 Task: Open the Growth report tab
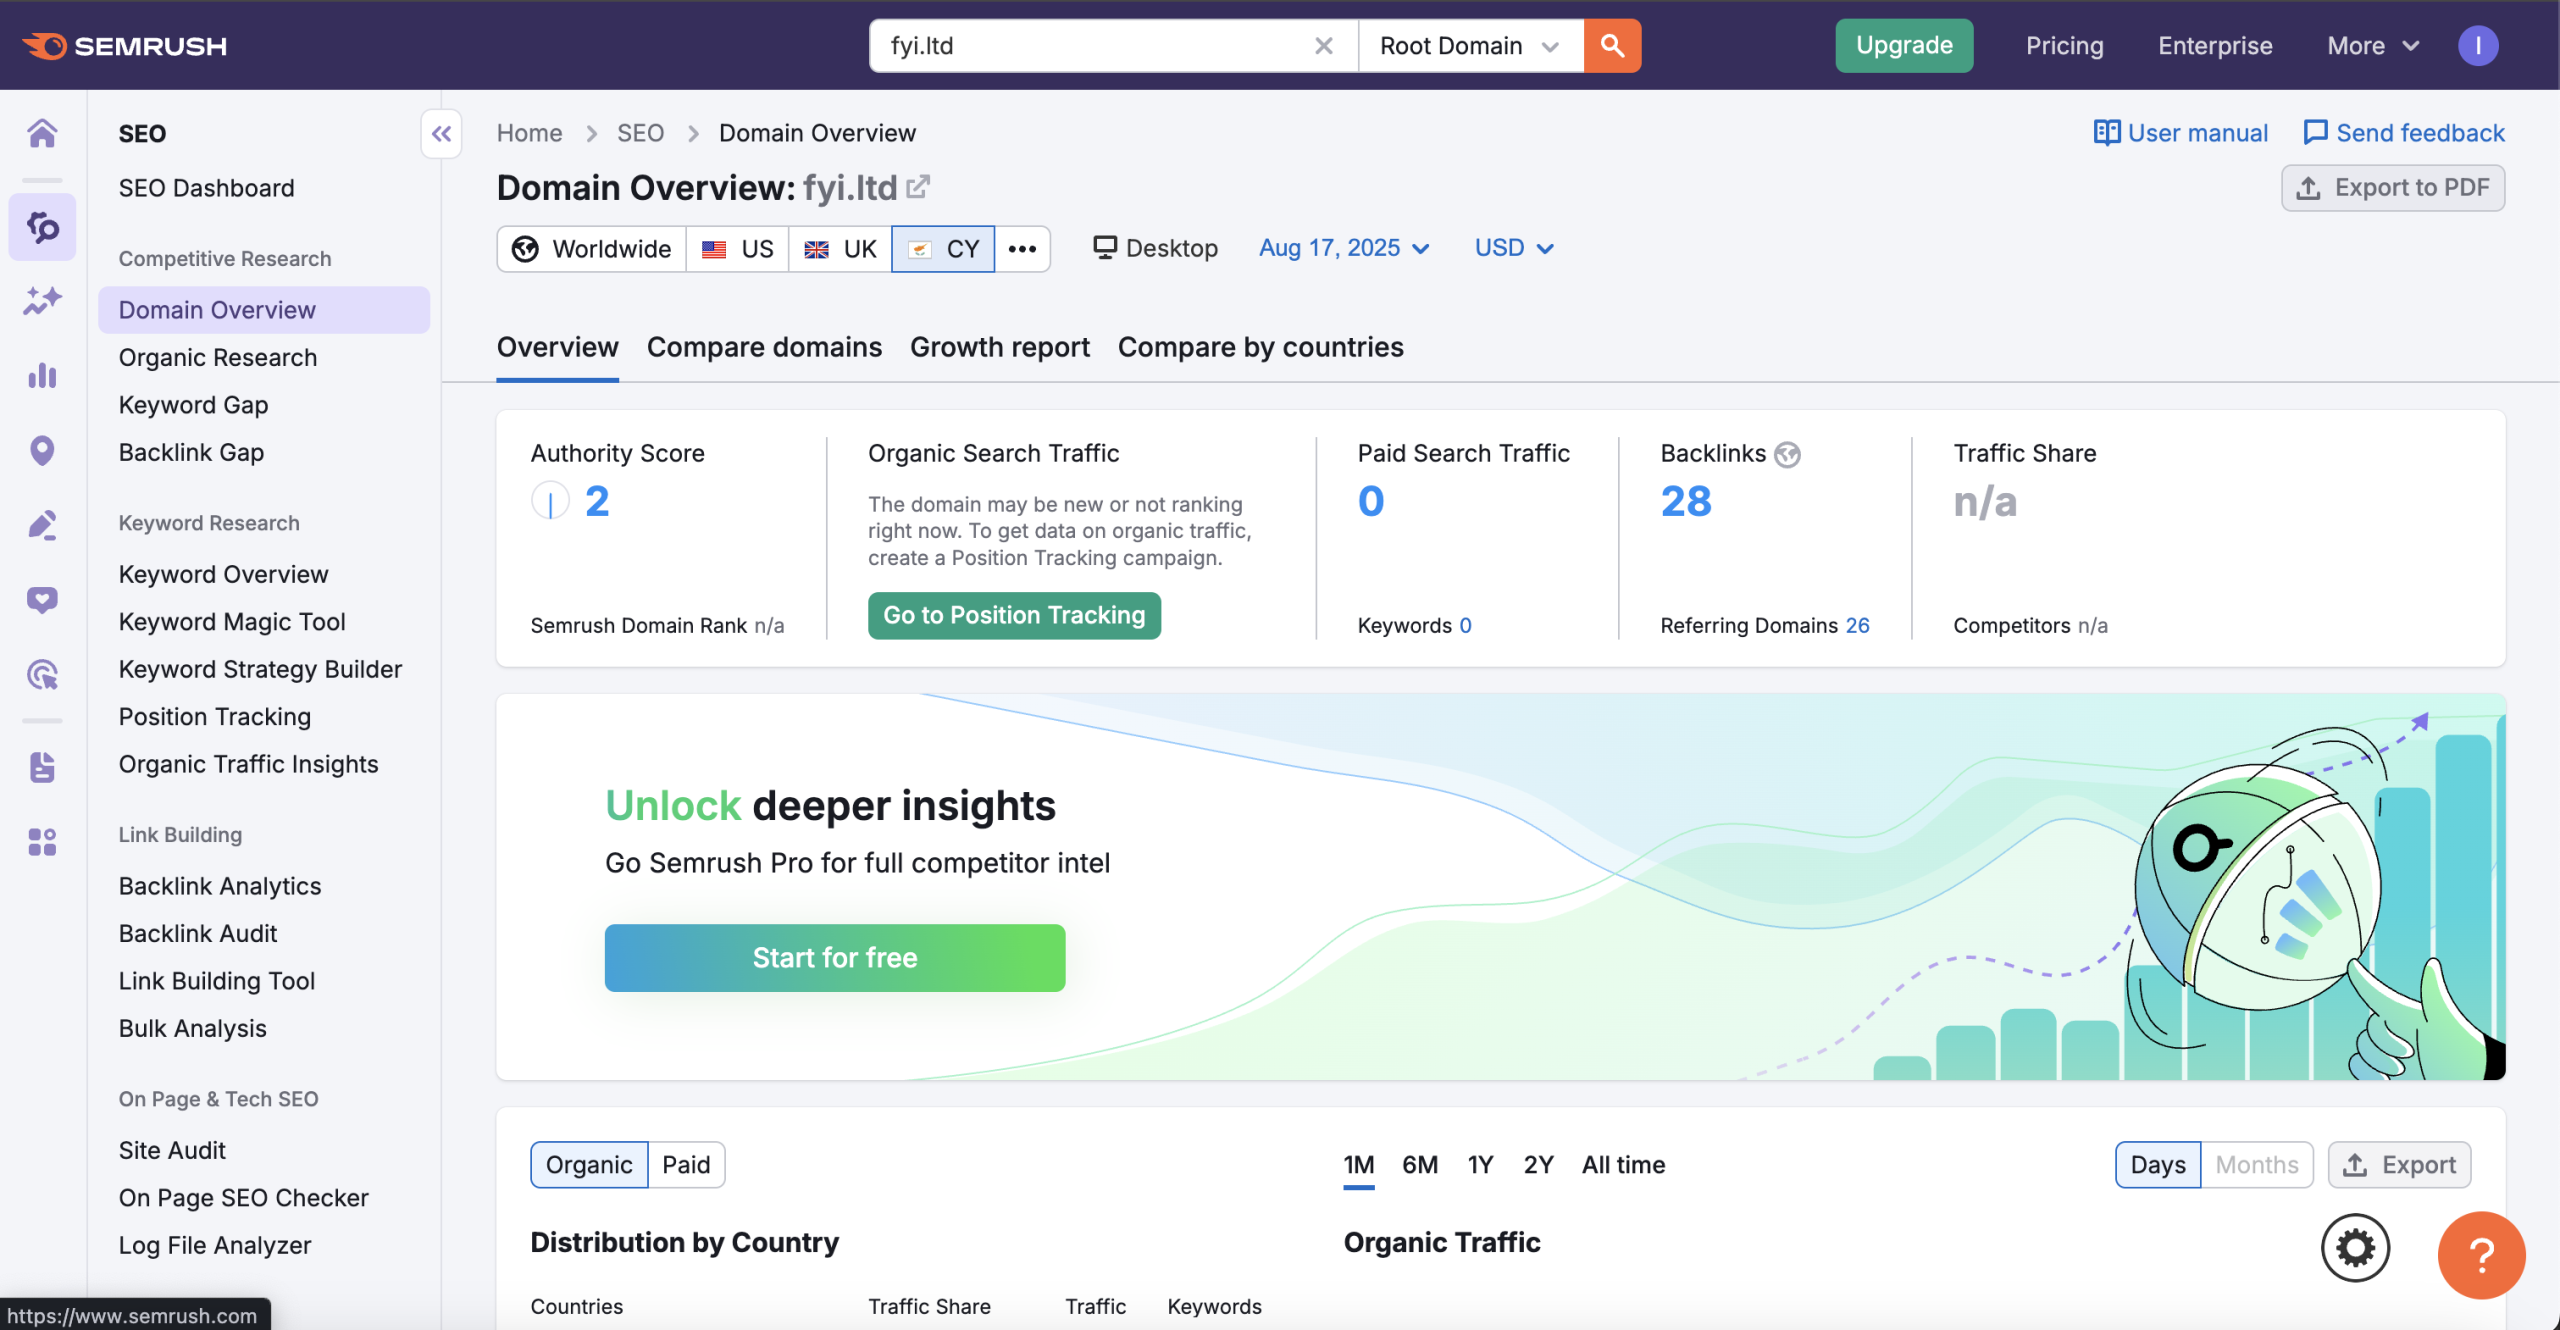tap(999, 347)
